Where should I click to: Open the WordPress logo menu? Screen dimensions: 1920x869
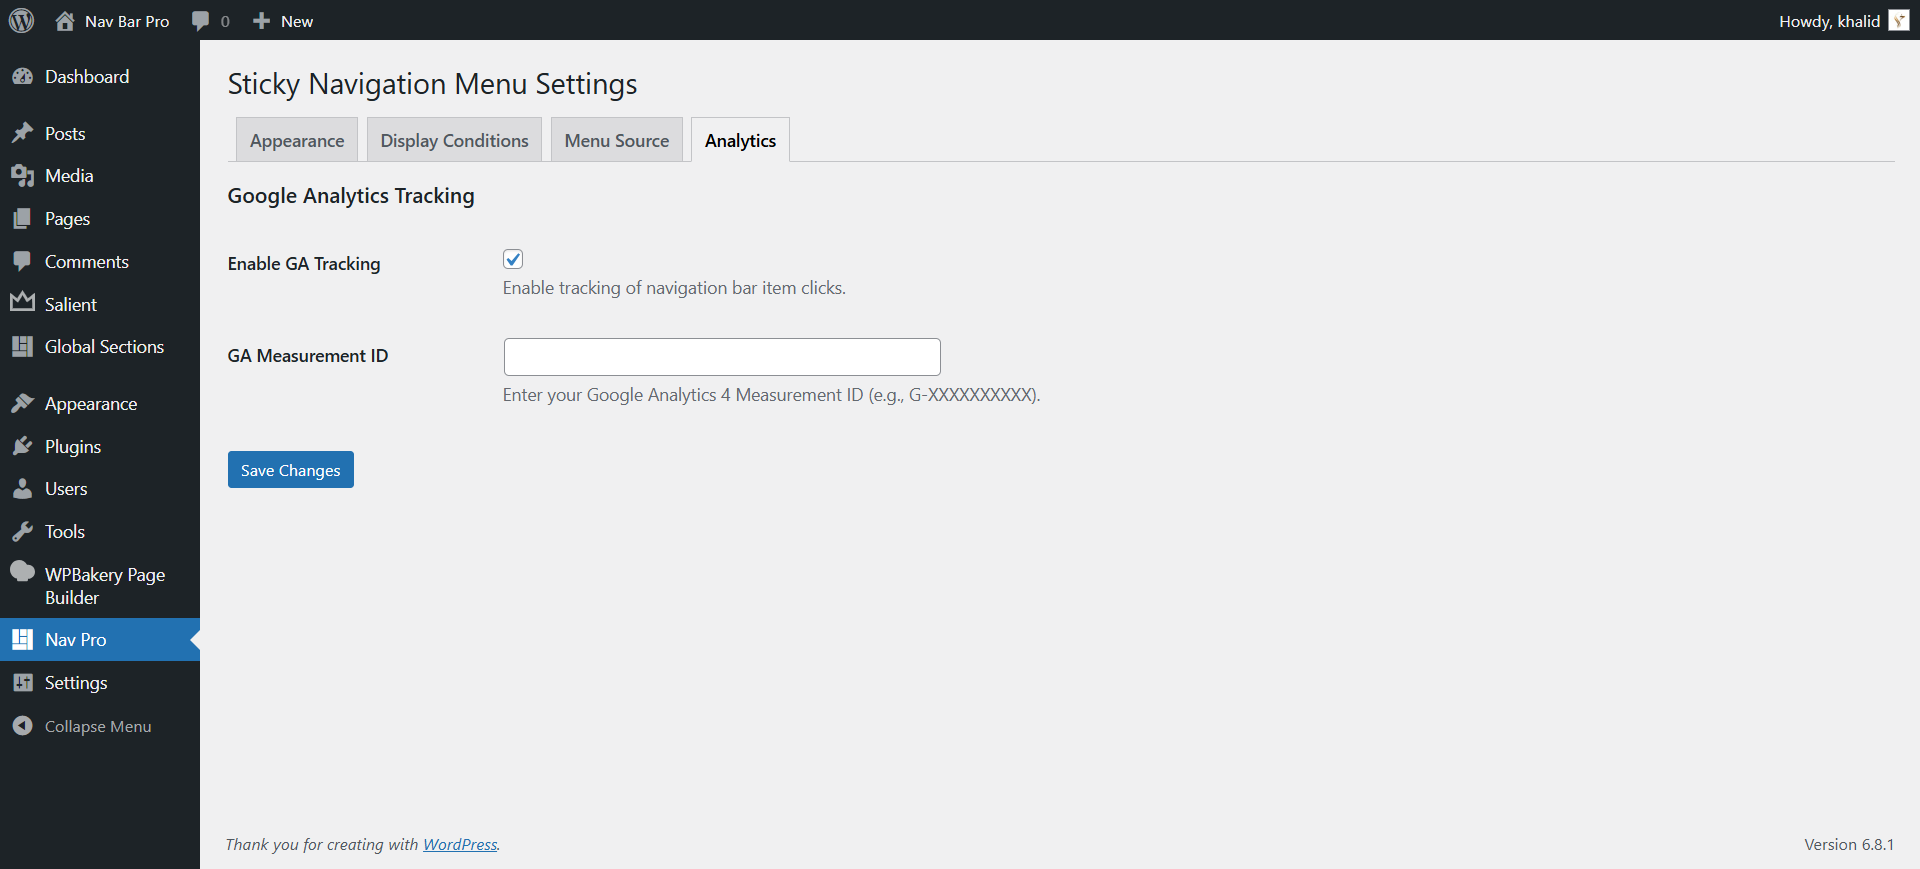(x=21, y=20)
